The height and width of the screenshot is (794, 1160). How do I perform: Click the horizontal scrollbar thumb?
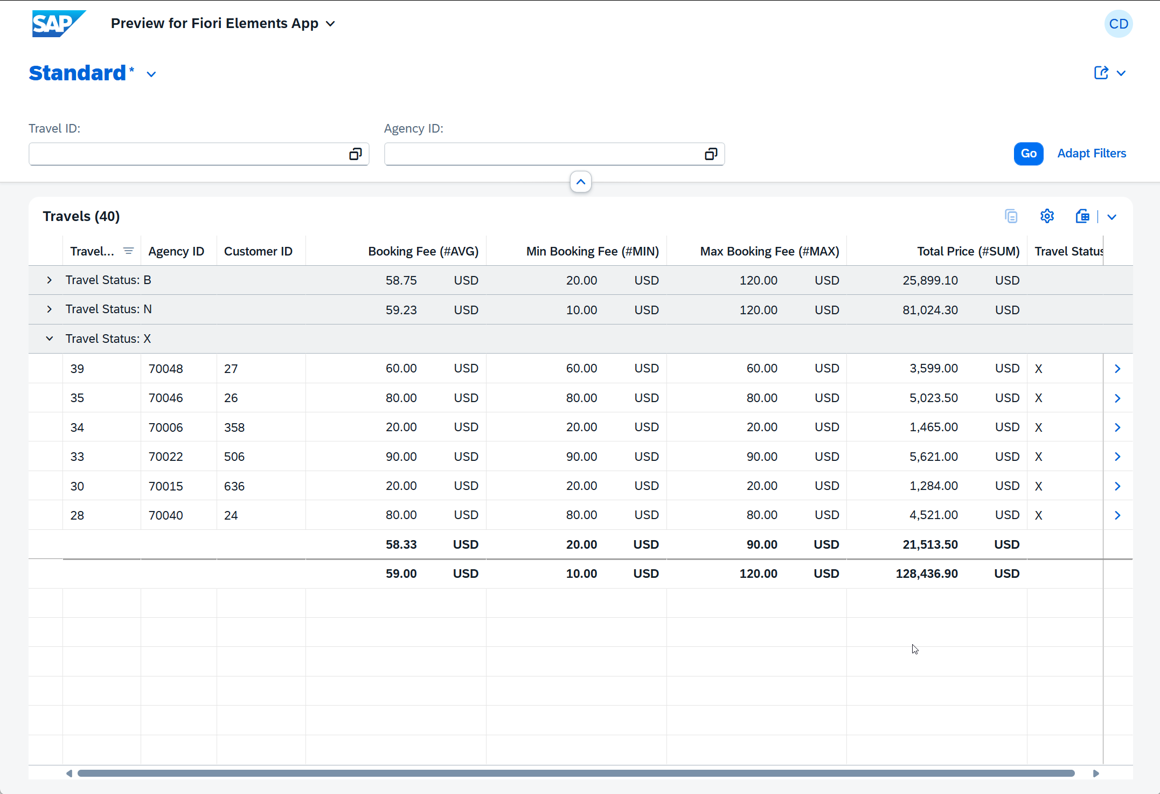pos(576,773)
